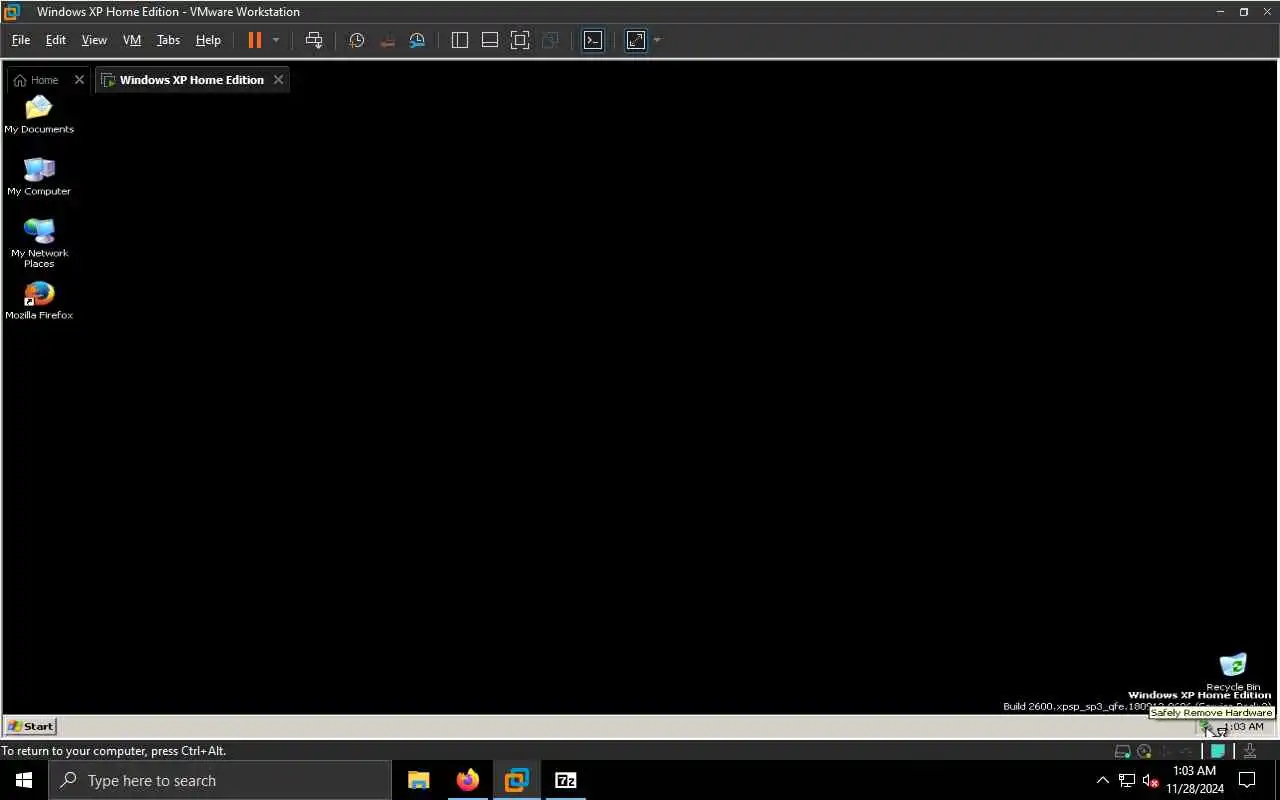Open the File menu

click(x=21, y=40)
